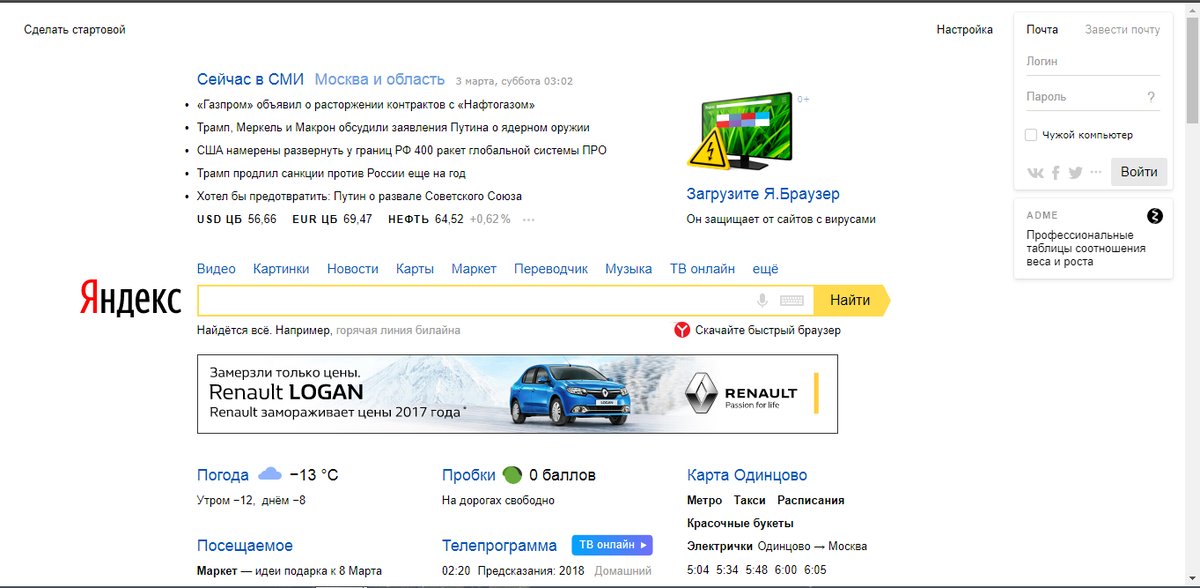Show more social login options (three dots)
The height and width of the screenshot is (588, 1200).
1096,172
